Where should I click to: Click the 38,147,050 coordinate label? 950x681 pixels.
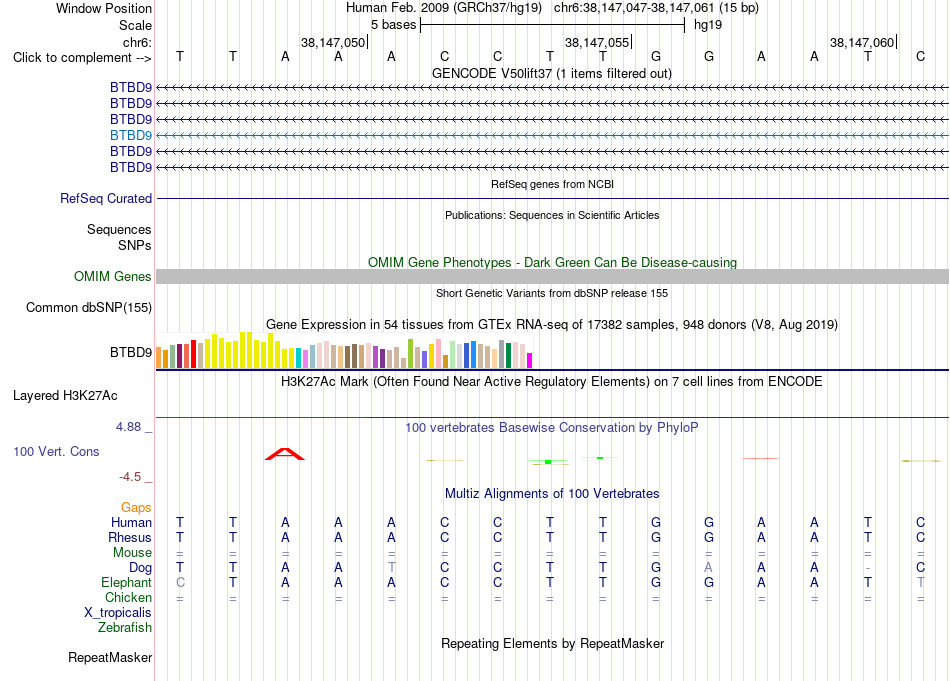[333, 42]
